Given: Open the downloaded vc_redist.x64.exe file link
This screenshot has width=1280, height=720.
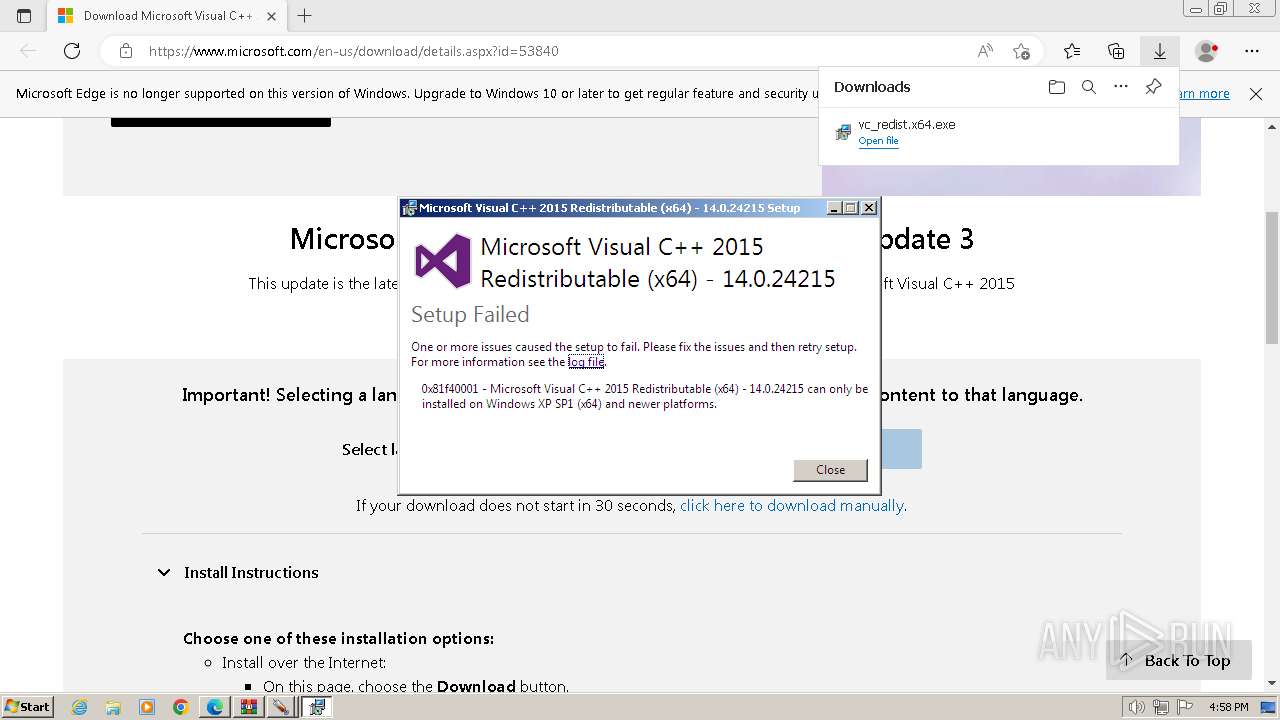Looking at the screenshot, I should pos(878,141).
